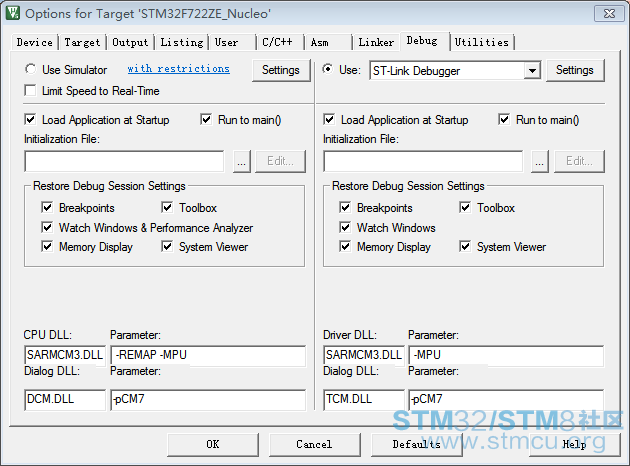Select the Use hardware debugger radio button
The height and width of the screenshot is (466, 630).
coord(328,69)
